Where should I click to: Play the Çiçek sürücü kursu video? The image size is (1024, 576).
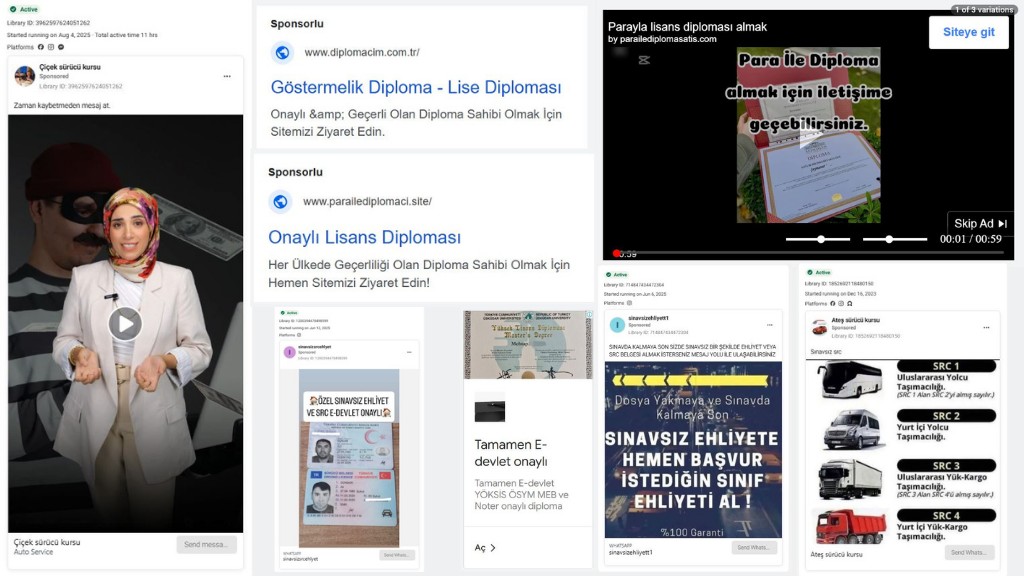(x=125, y=323)
